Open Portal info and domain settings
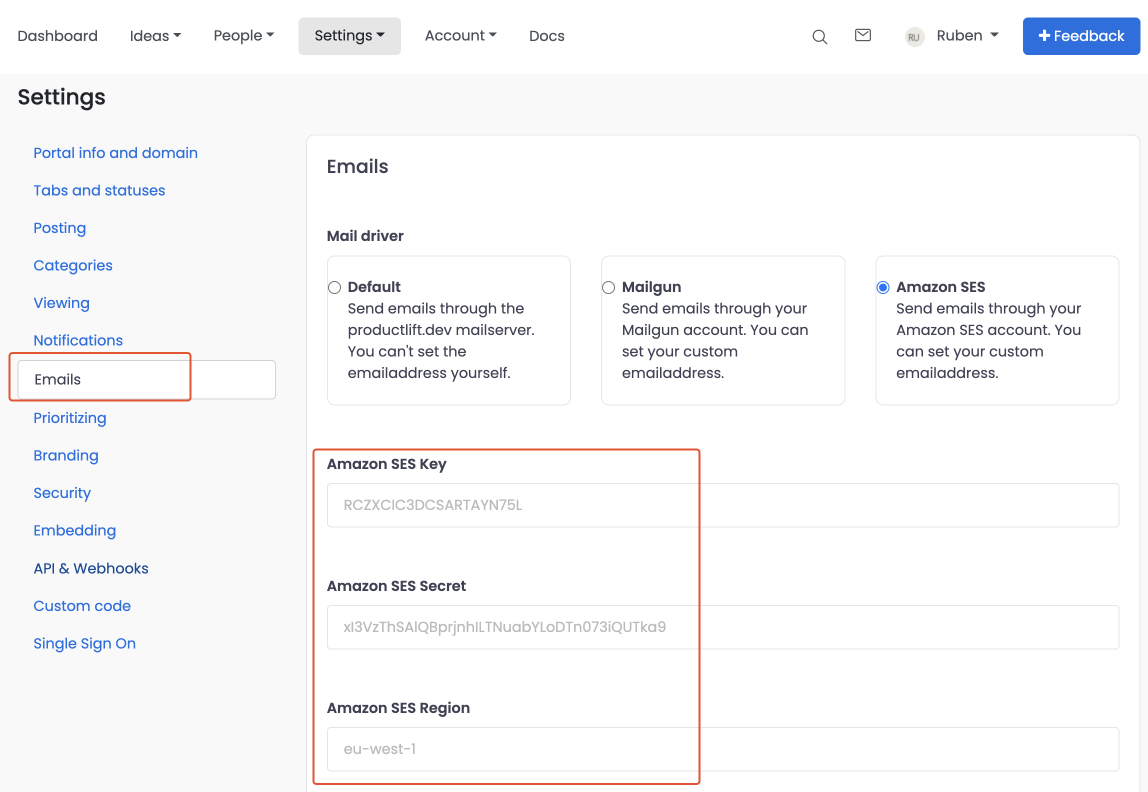Viewport: 1148px width, 792px height. (x=115, y=153)
